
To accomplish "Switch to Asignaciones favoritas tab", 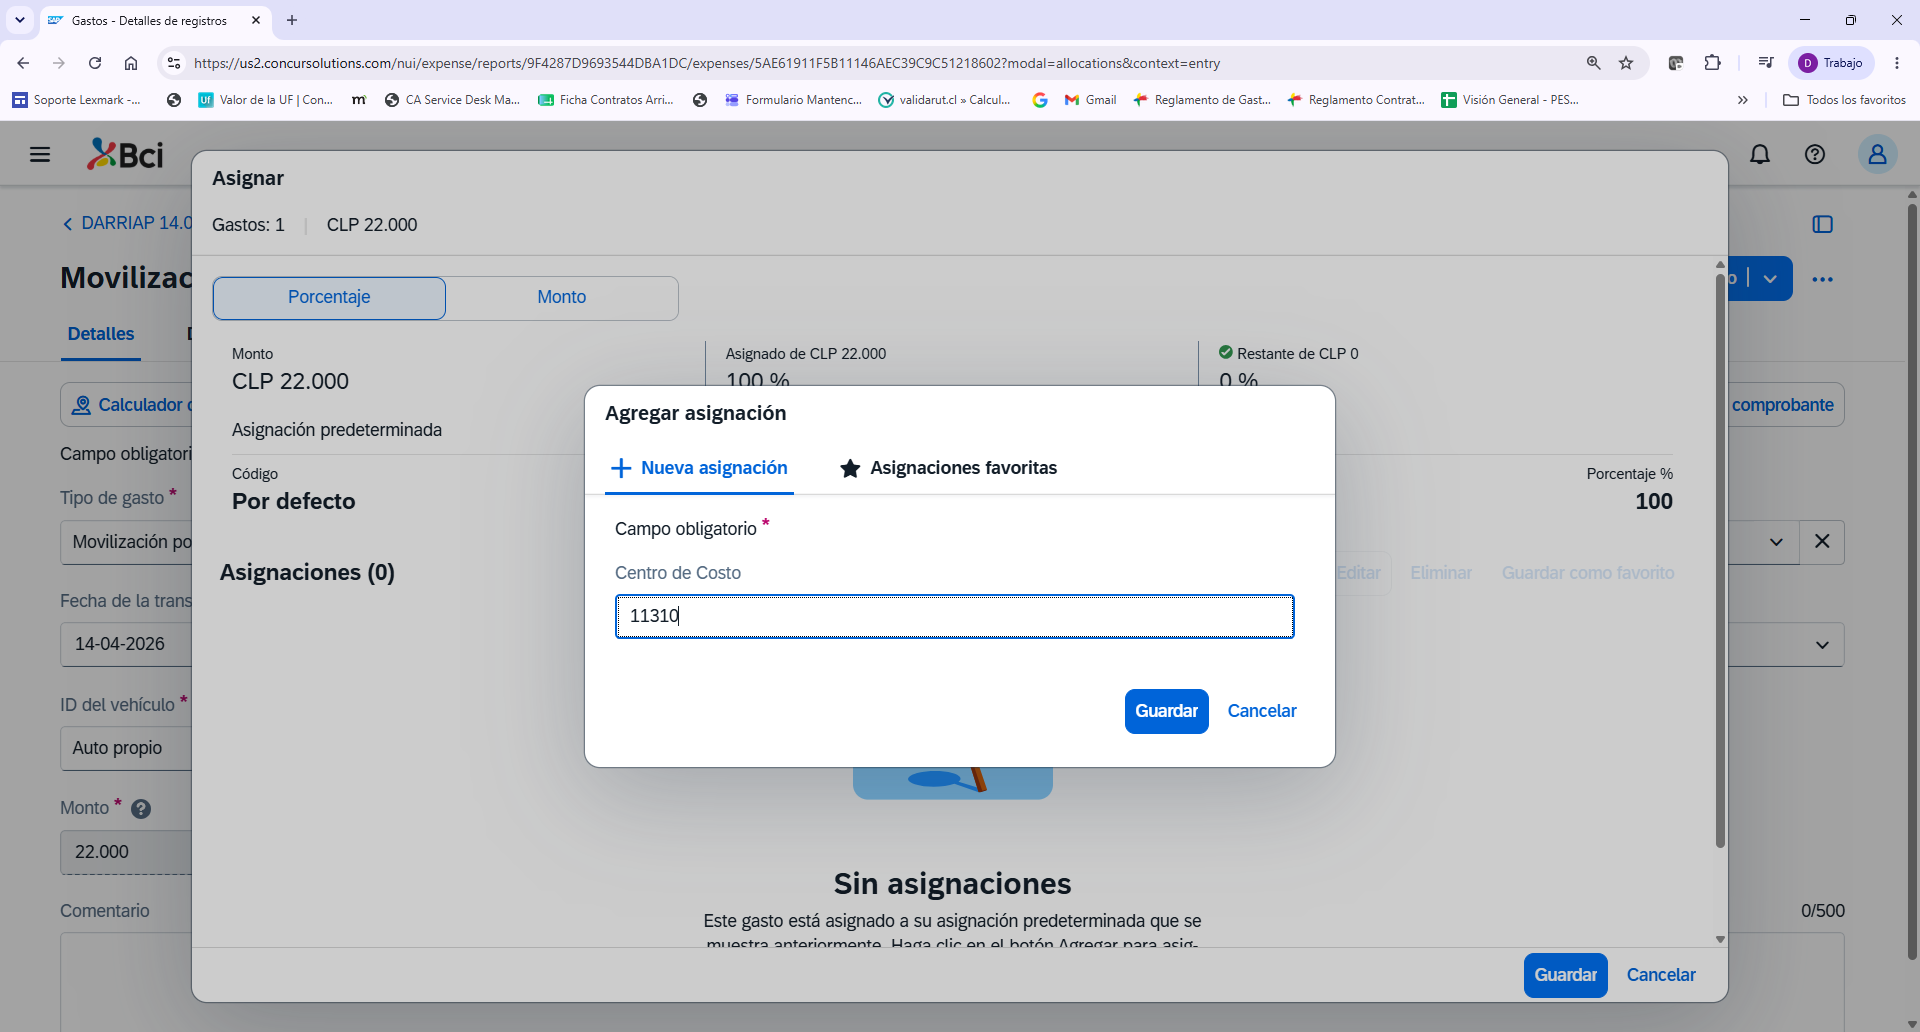I will 949,468.
